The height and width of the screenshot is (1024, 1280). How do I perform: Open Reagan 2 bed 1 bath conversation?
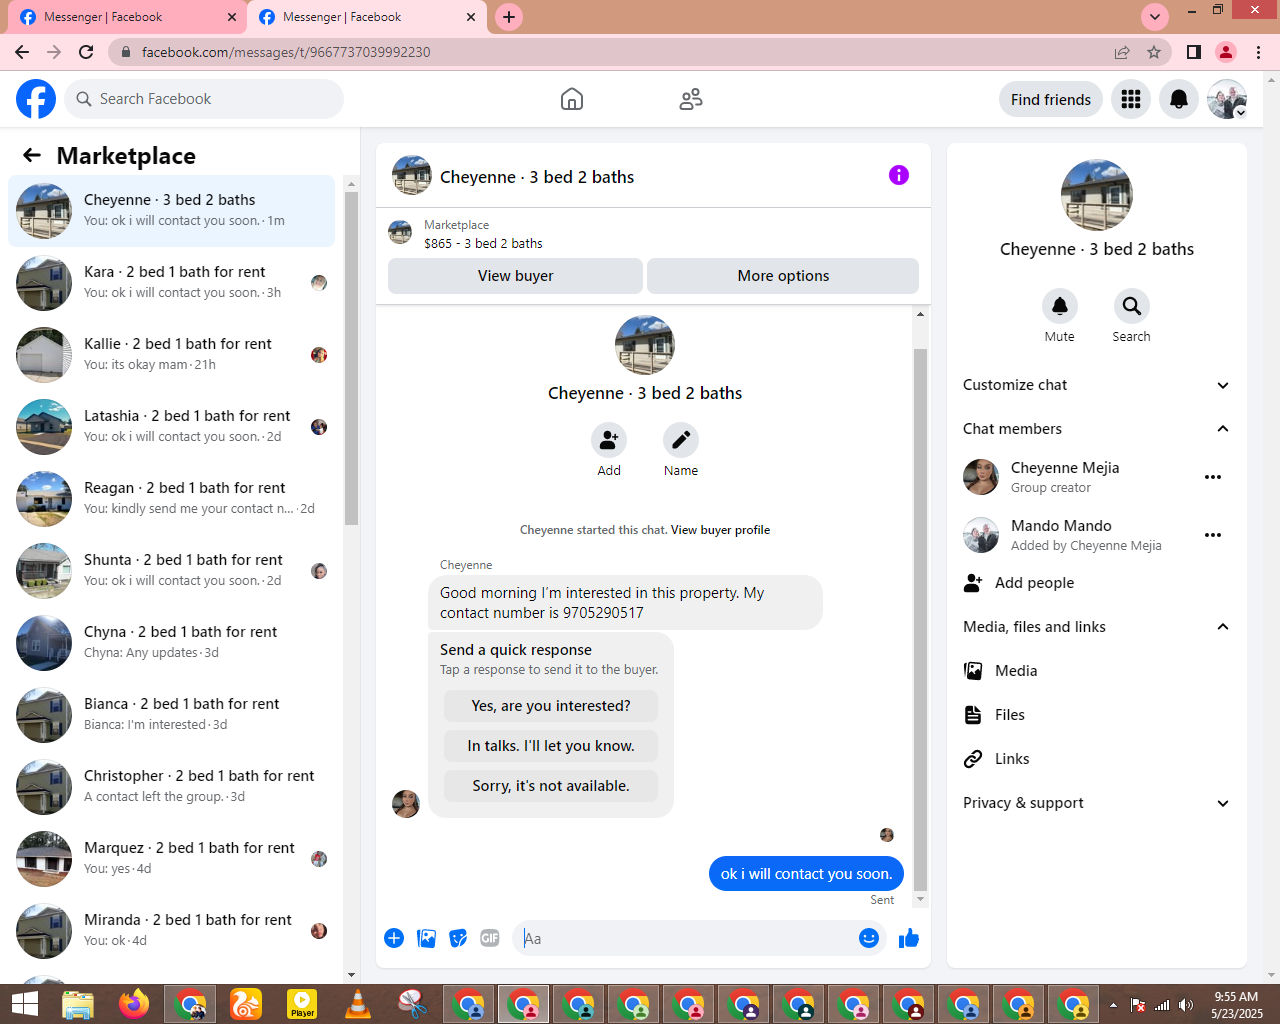point(172,499)
